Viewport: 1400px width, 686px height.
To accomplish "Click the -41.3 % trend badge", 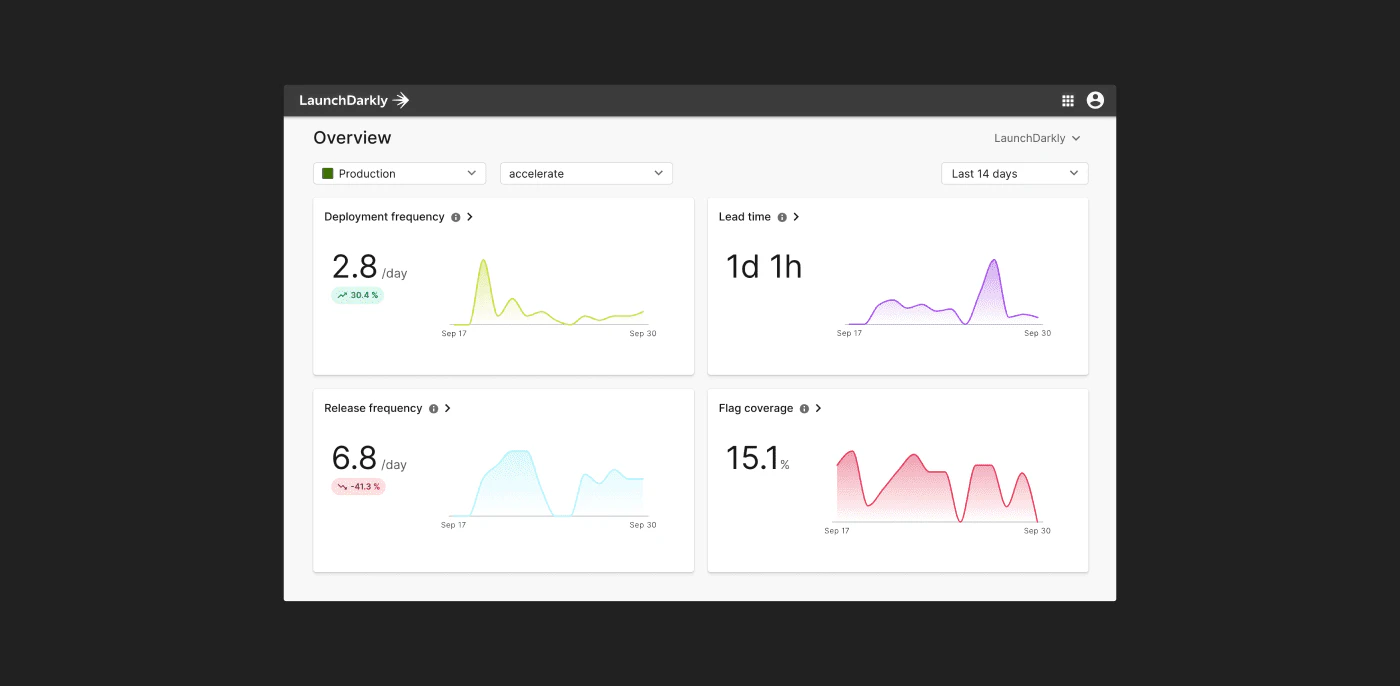I will pyautogui.click(x=358, y=486).
